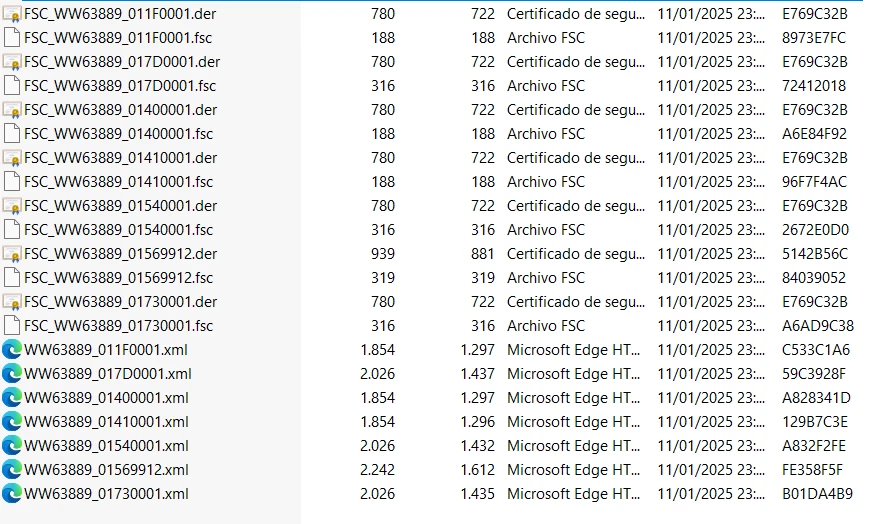Click CRC value A832F2FE
The image size is (880, 524).
pos(814,446)
